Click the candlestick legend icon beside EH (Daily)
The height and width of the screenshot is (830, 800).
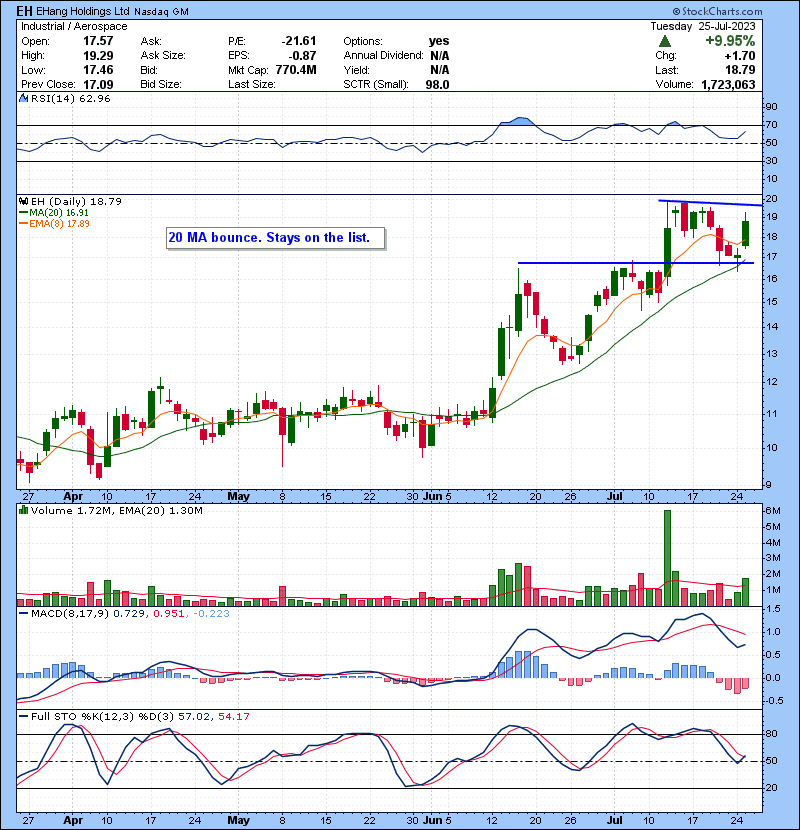point(23,201)
